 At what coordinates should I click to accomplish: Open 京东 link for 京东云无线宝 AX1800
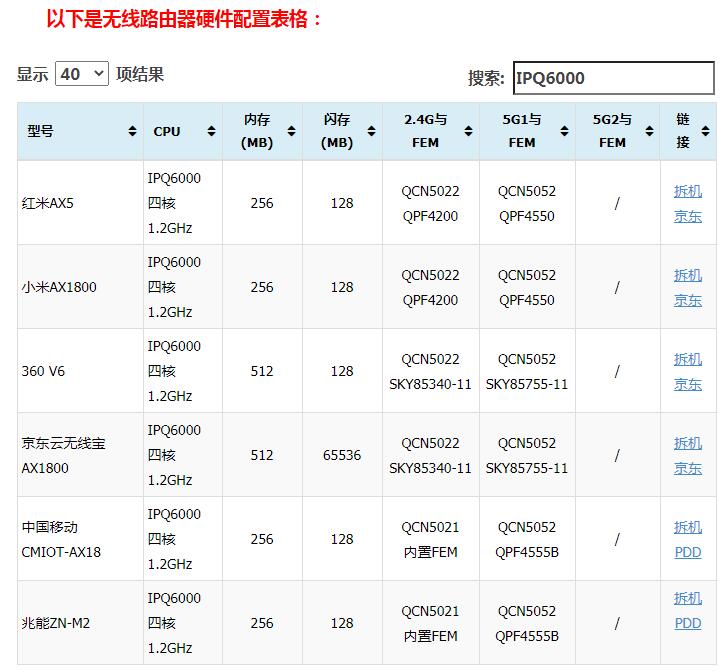(x=688, y=468)
